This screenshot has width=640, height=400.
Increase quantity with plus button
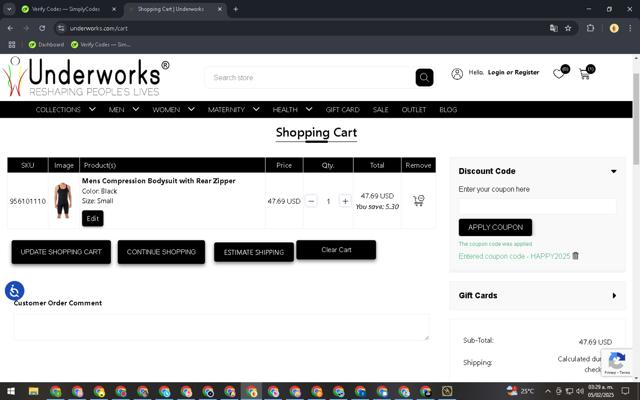coord(345,201)
